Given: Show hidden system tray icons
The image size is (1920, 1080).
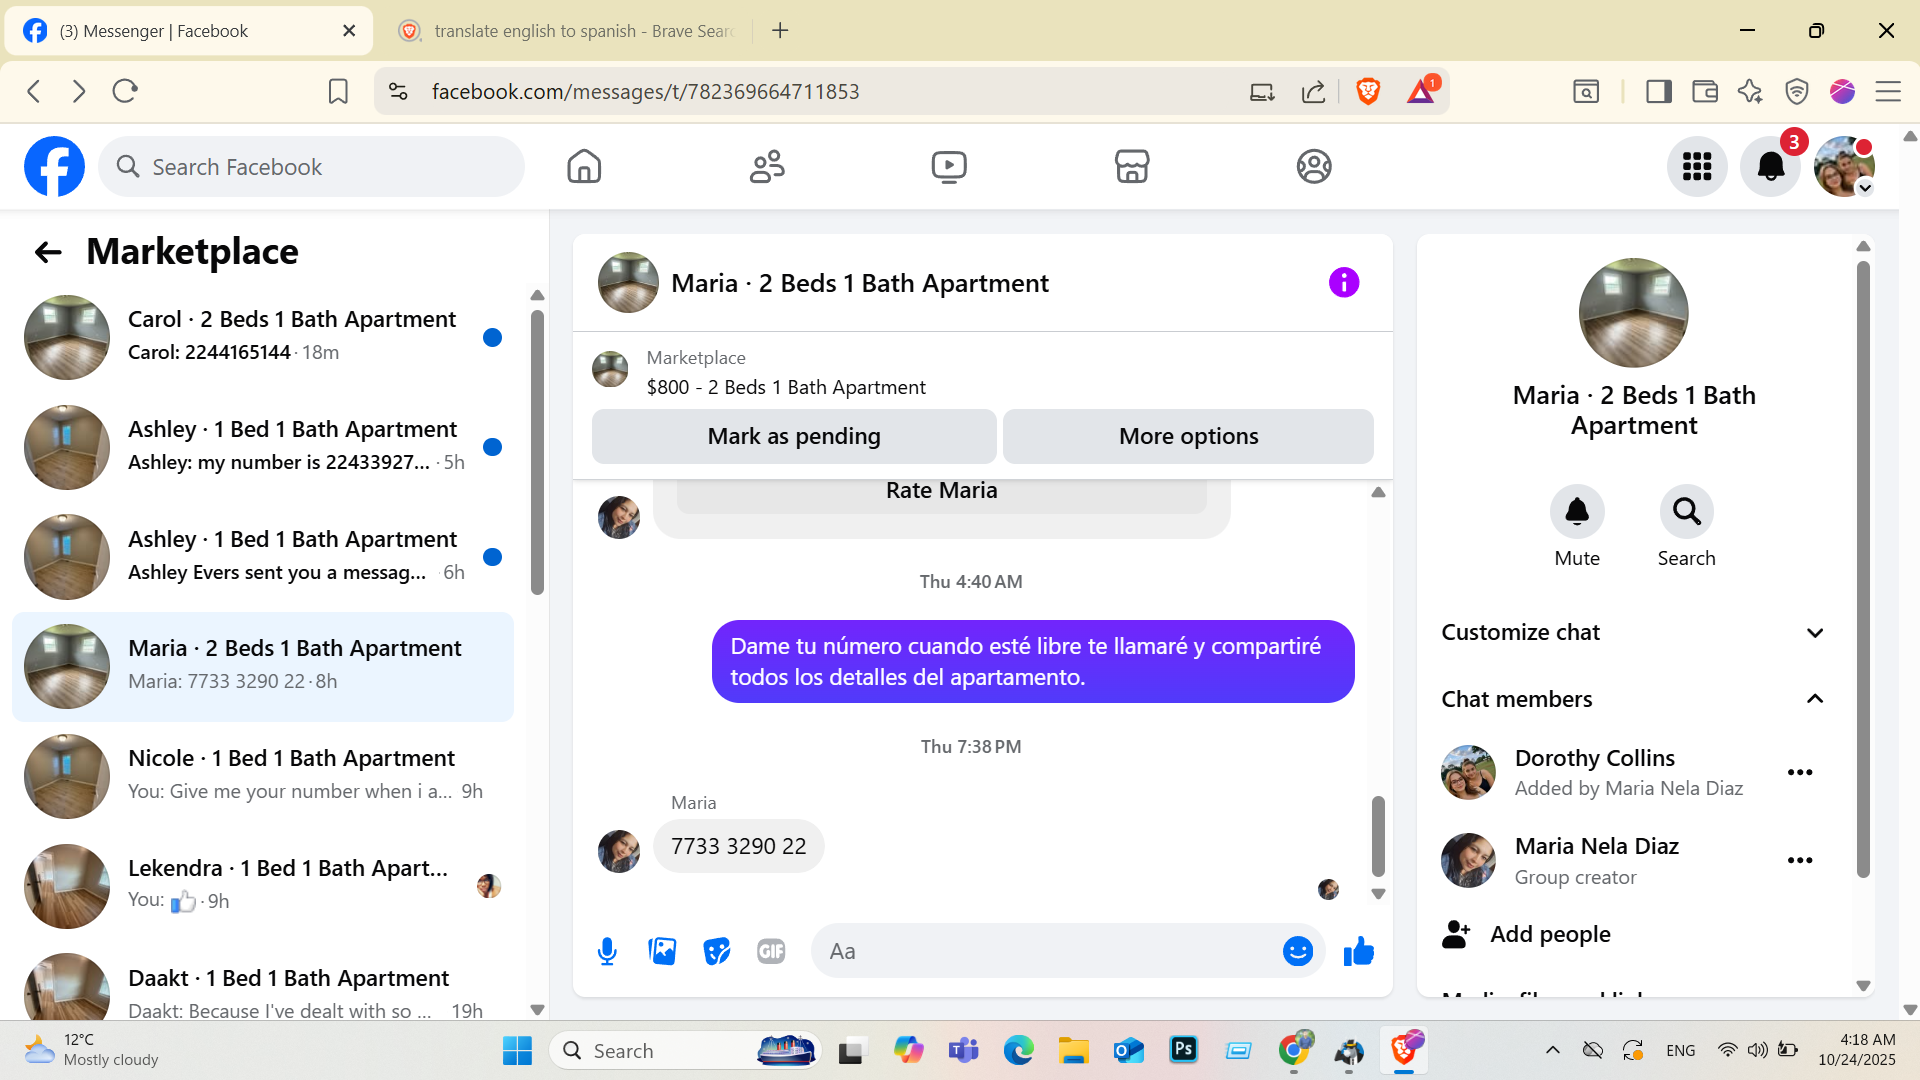Looking at the screenshot, I should (1553, 1050).
